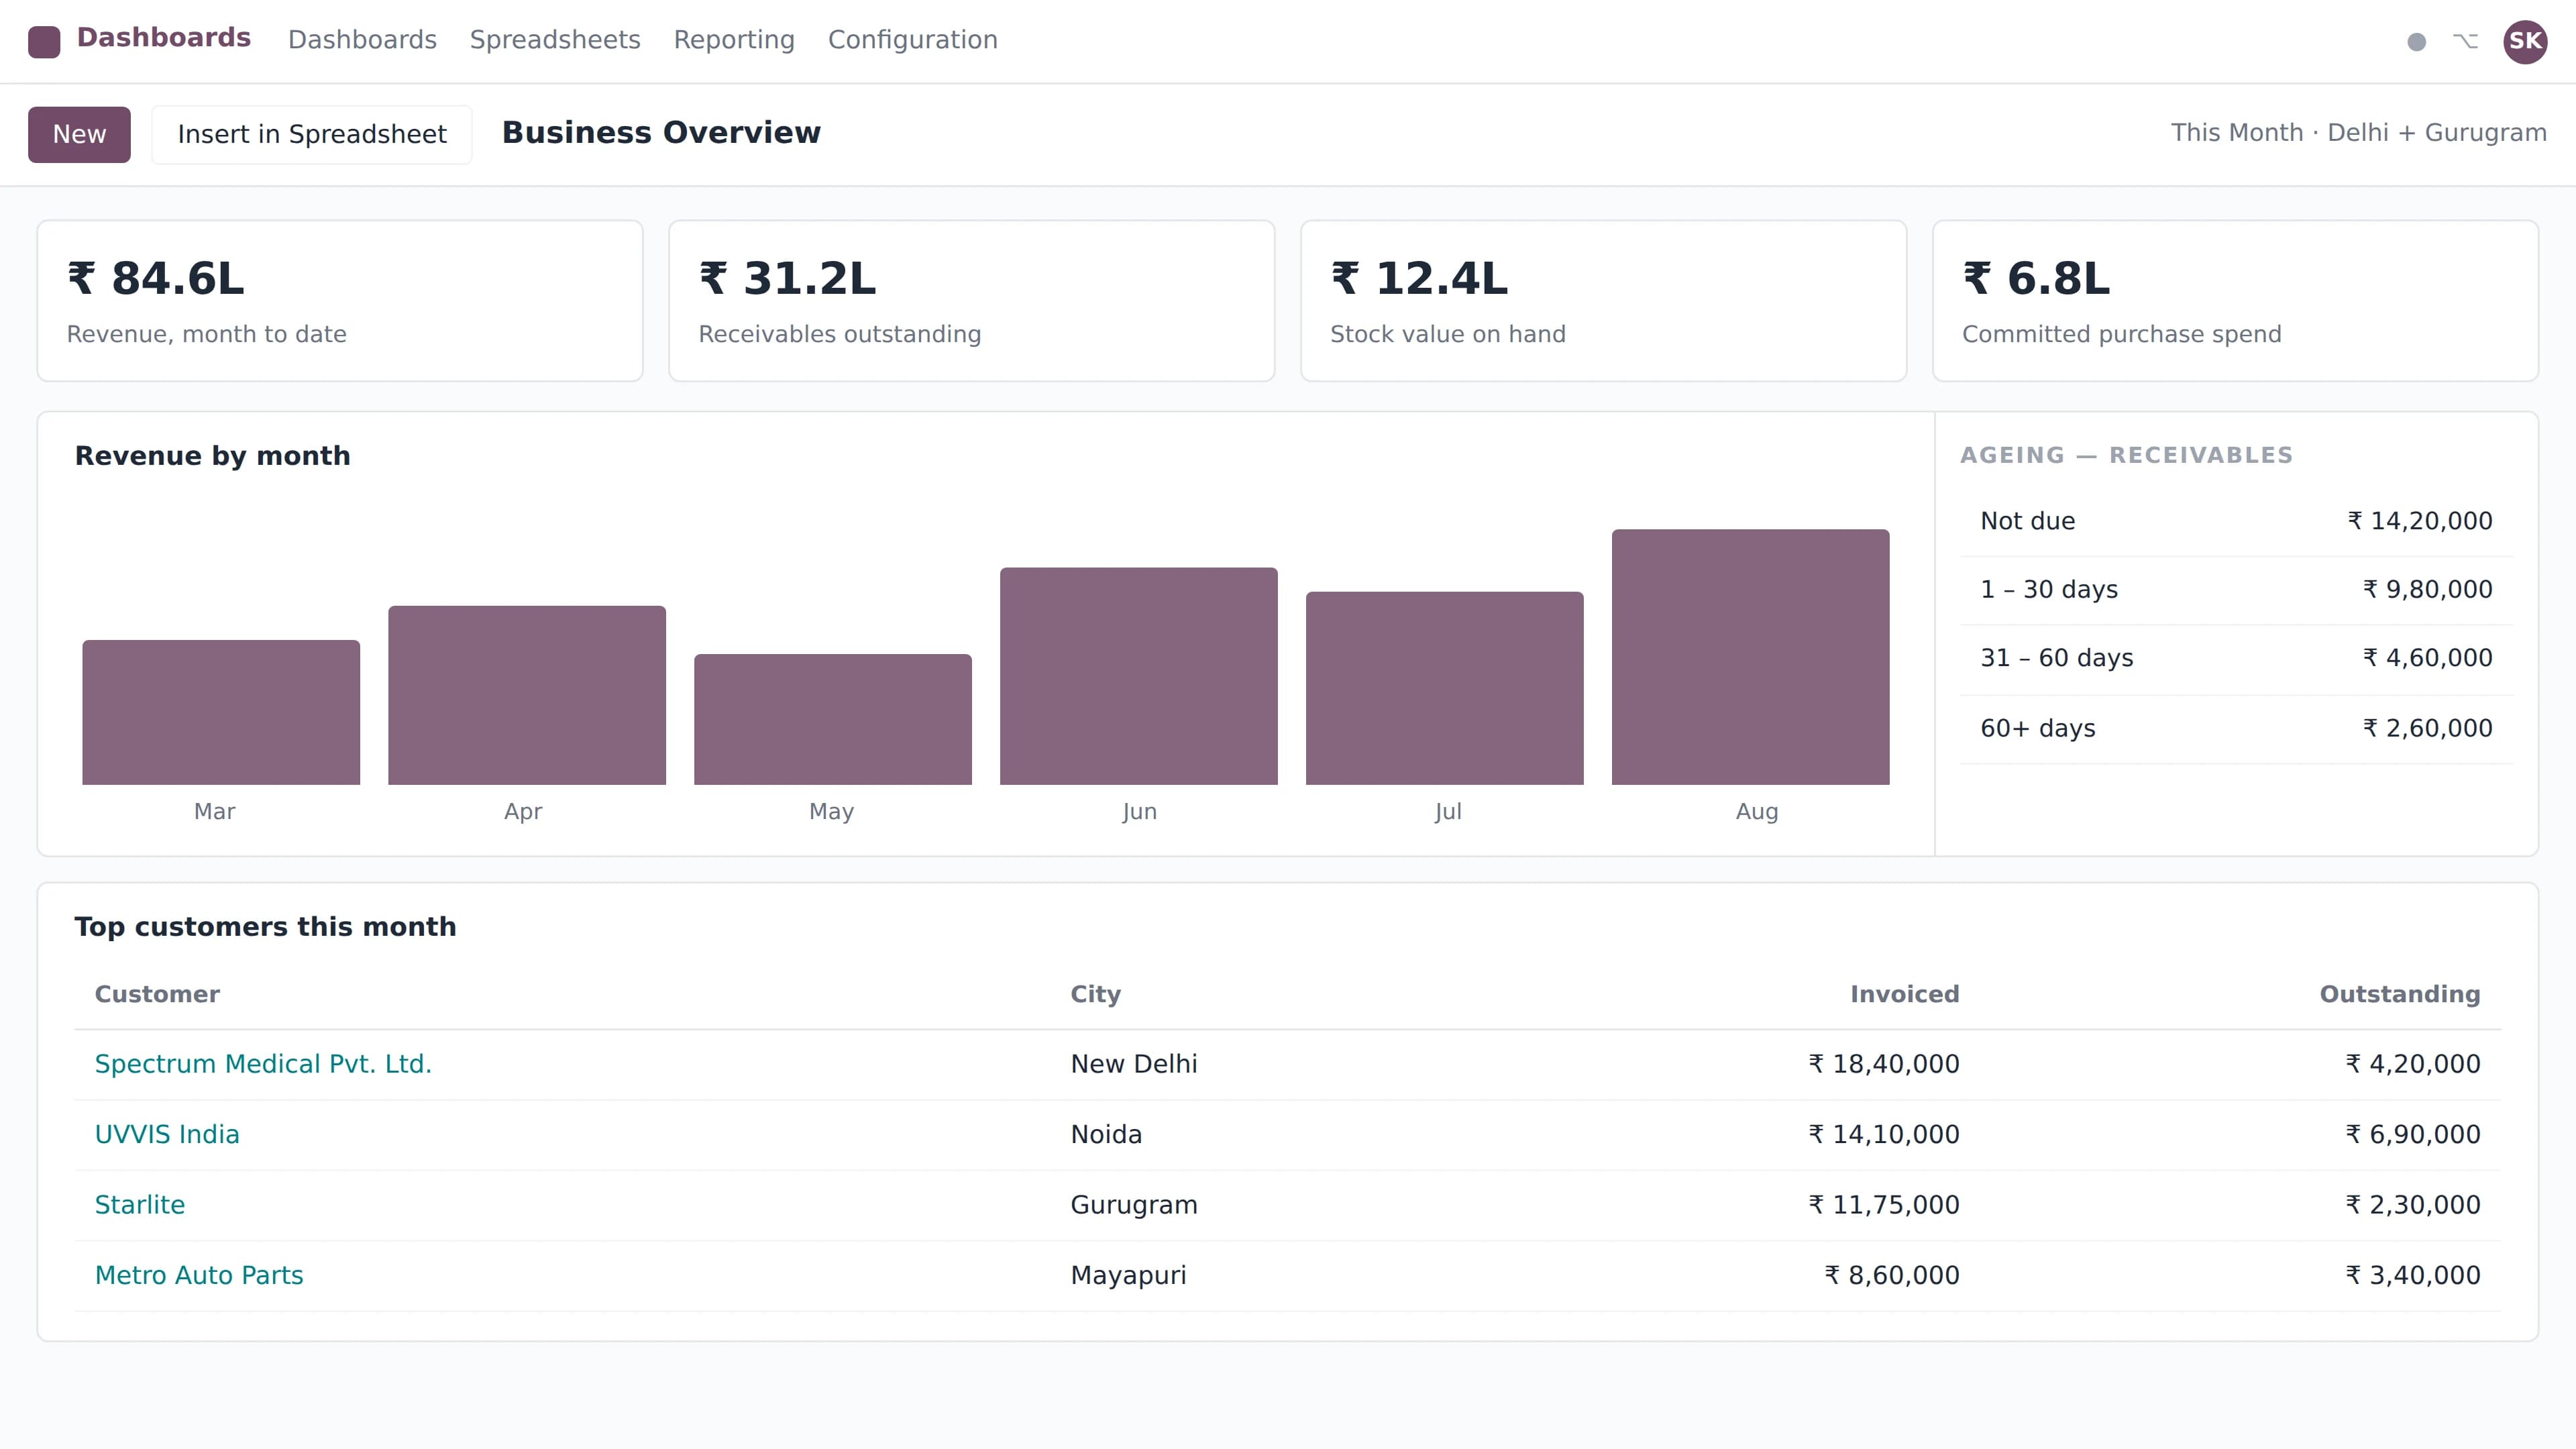Click the Revenue by month heading
2576x1449 pixels.
213,456
